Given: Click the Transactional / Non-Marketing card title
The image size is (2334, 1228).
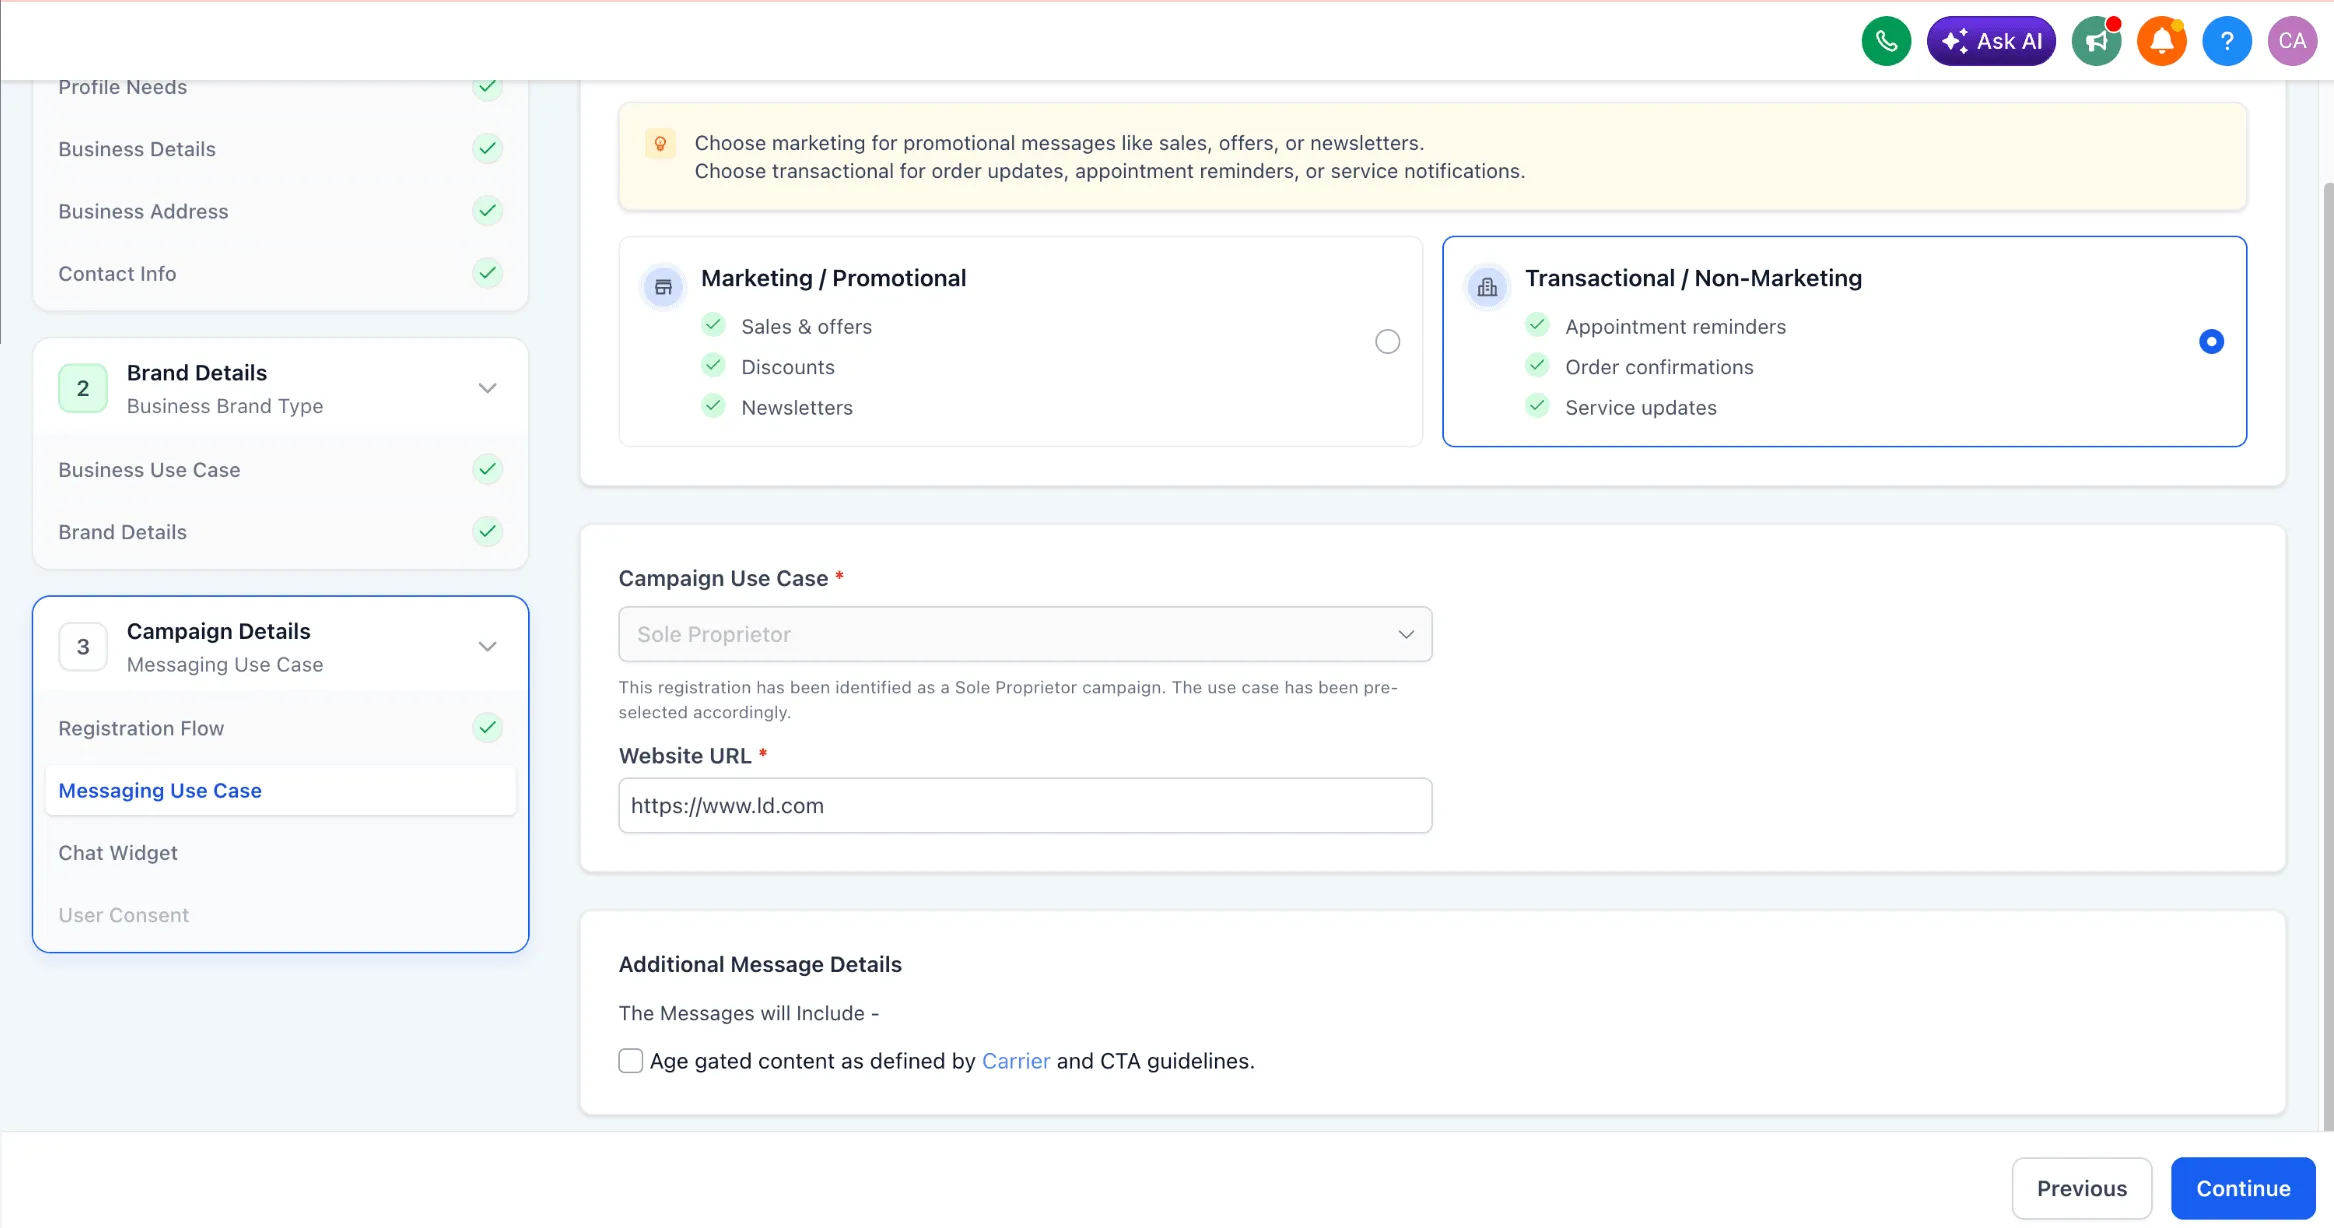Looking at the screenshot, I should (1693, 278).
